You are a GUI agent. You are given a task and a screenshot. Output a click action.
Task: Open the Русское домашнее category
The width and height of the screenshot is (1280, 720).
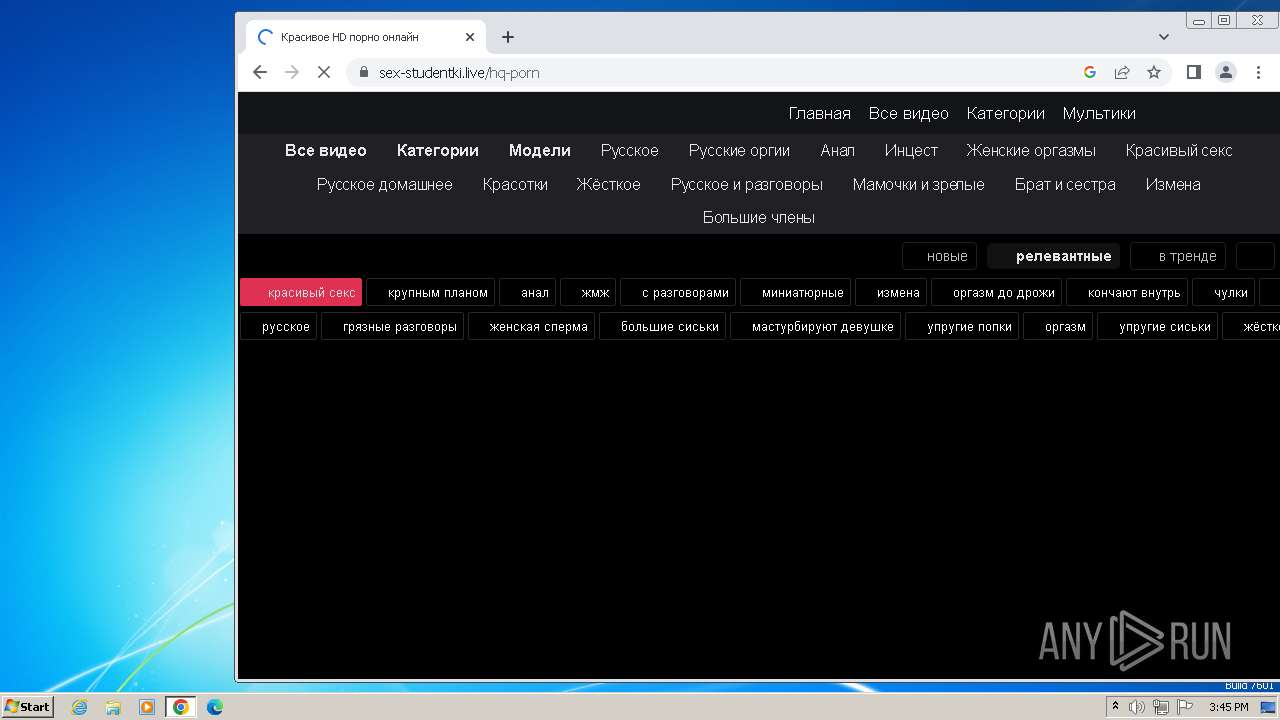[x=384, y=184]
